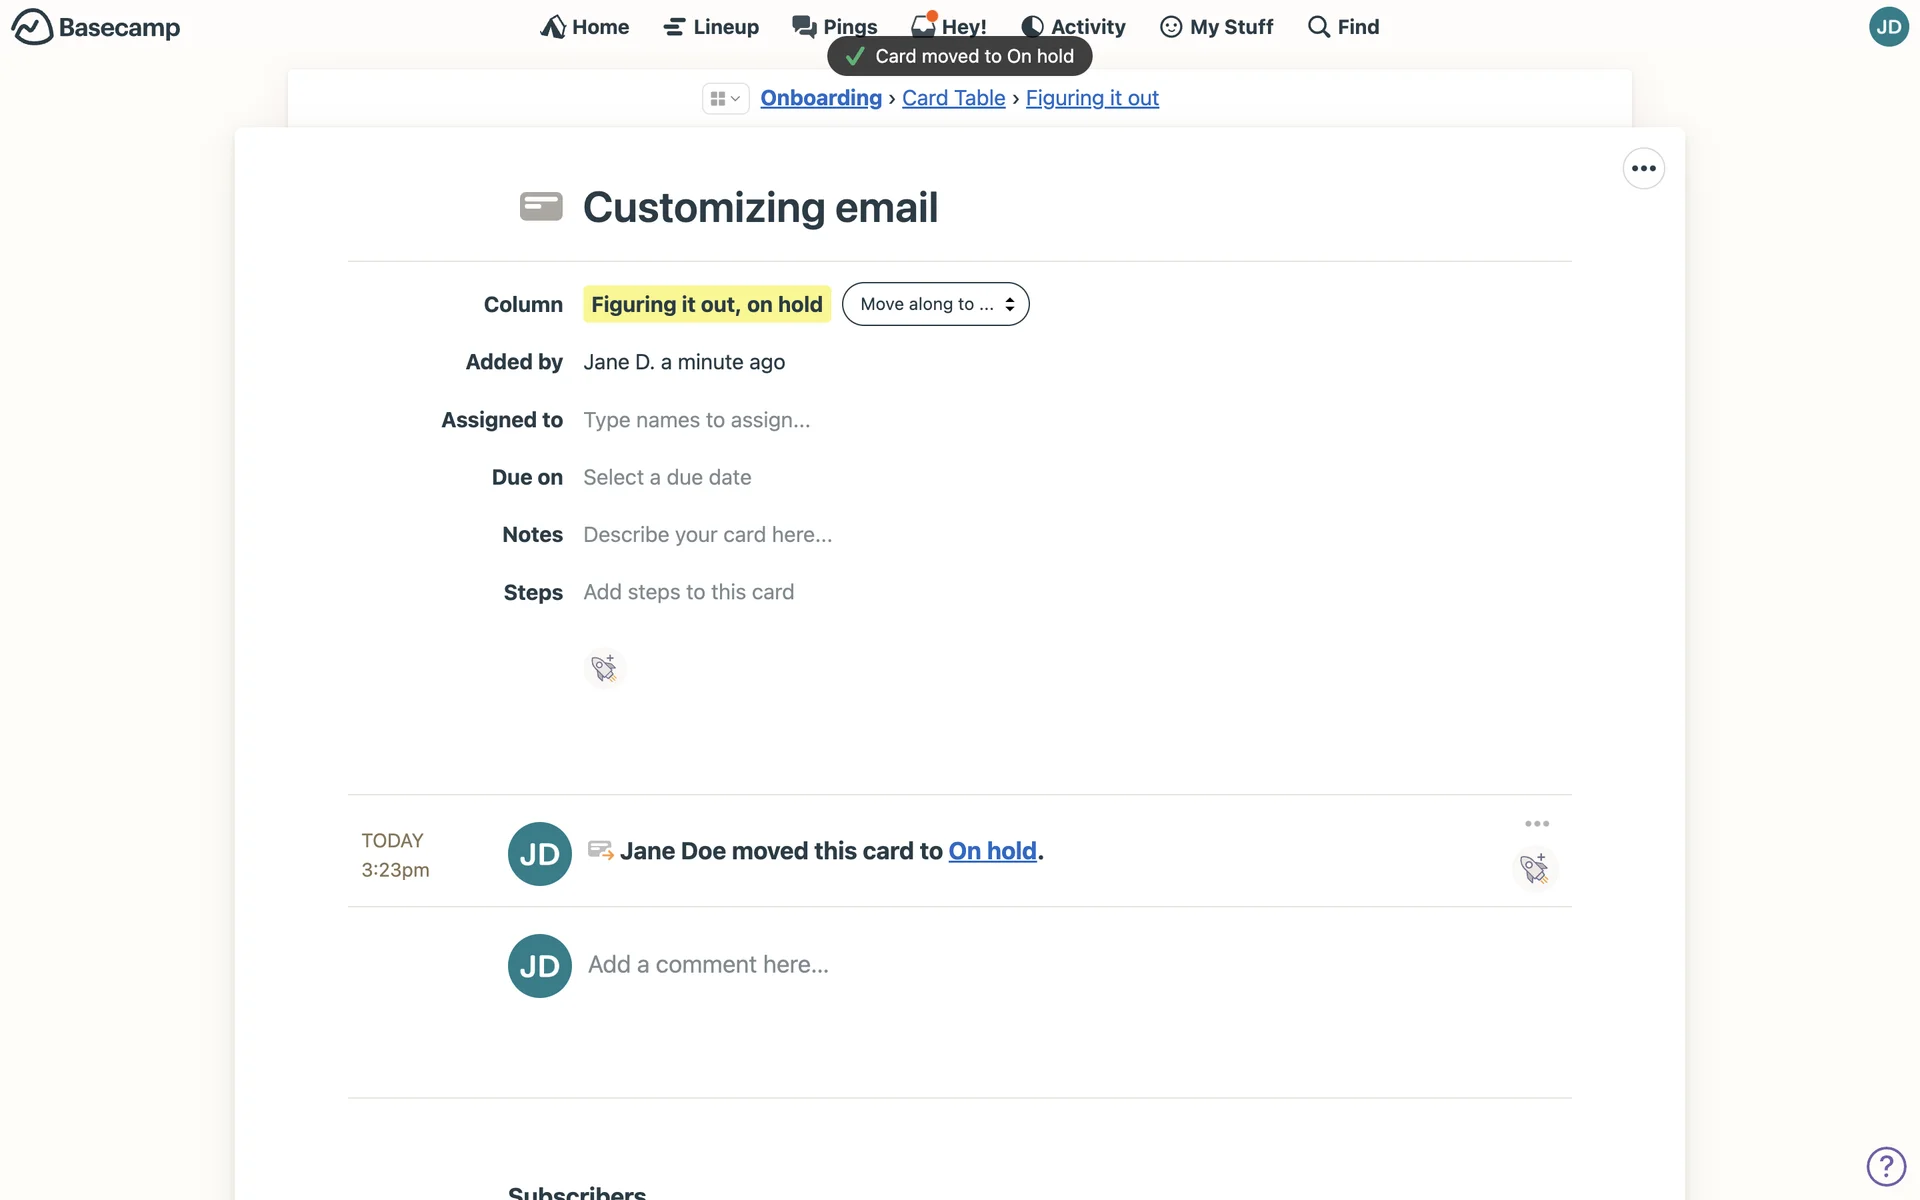Open the help question mark button
1920x1200 pixels.
click(1886, 1166)
